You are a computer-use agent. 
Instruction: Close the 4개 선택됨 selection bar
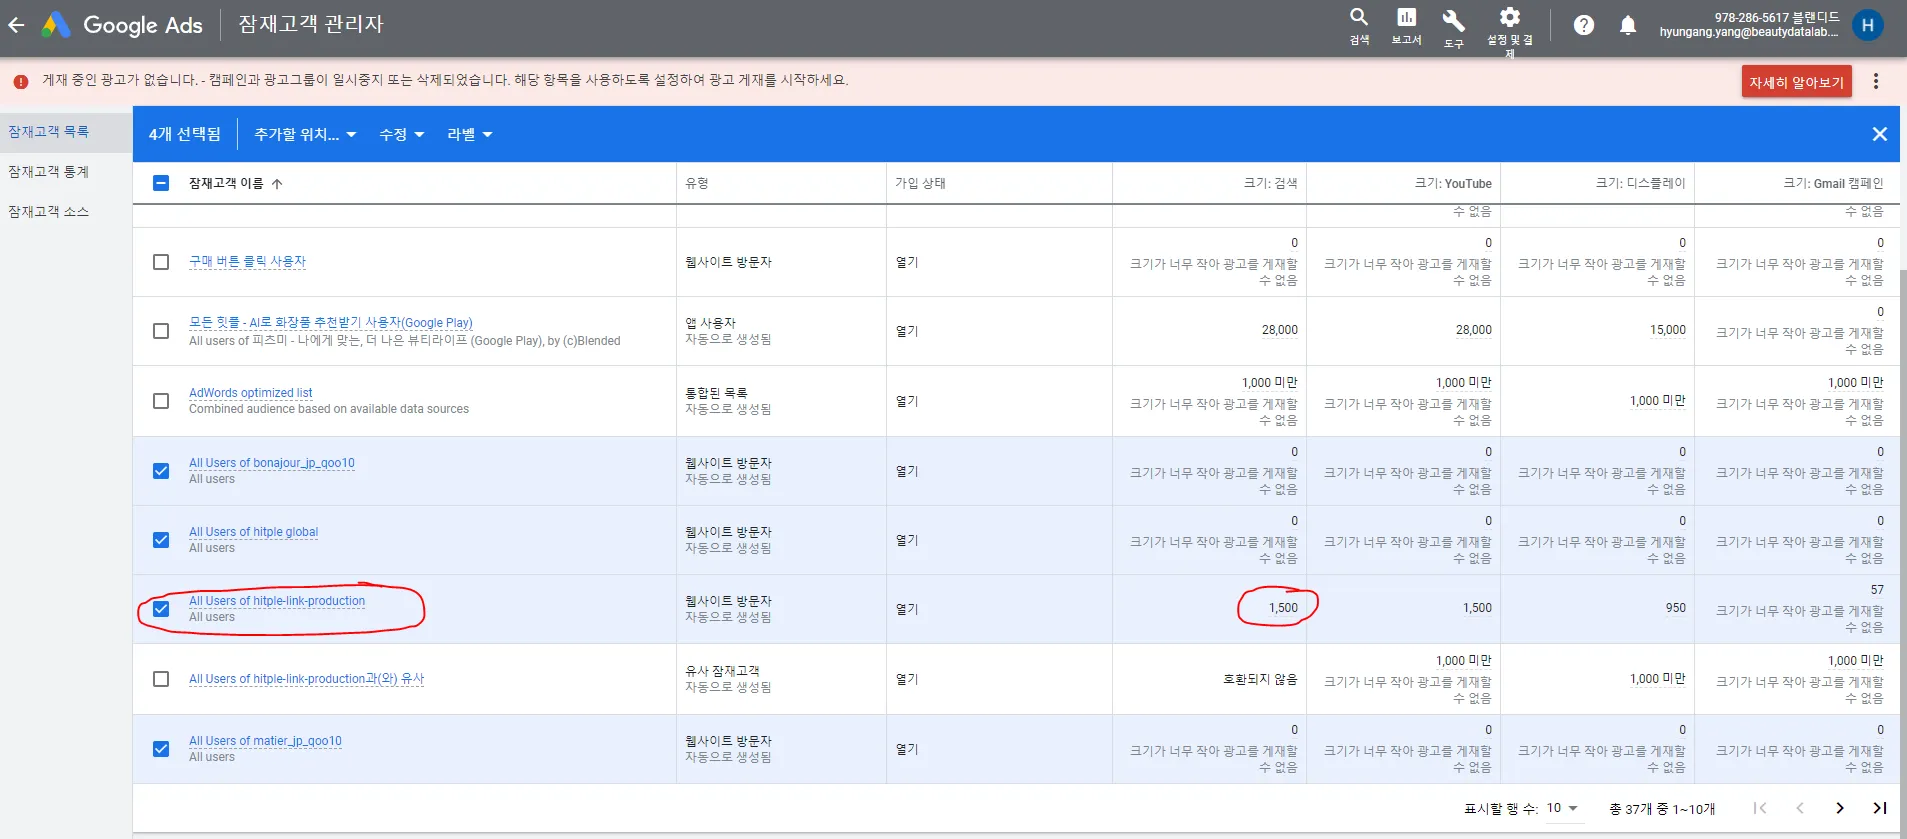pos(1880,134)
